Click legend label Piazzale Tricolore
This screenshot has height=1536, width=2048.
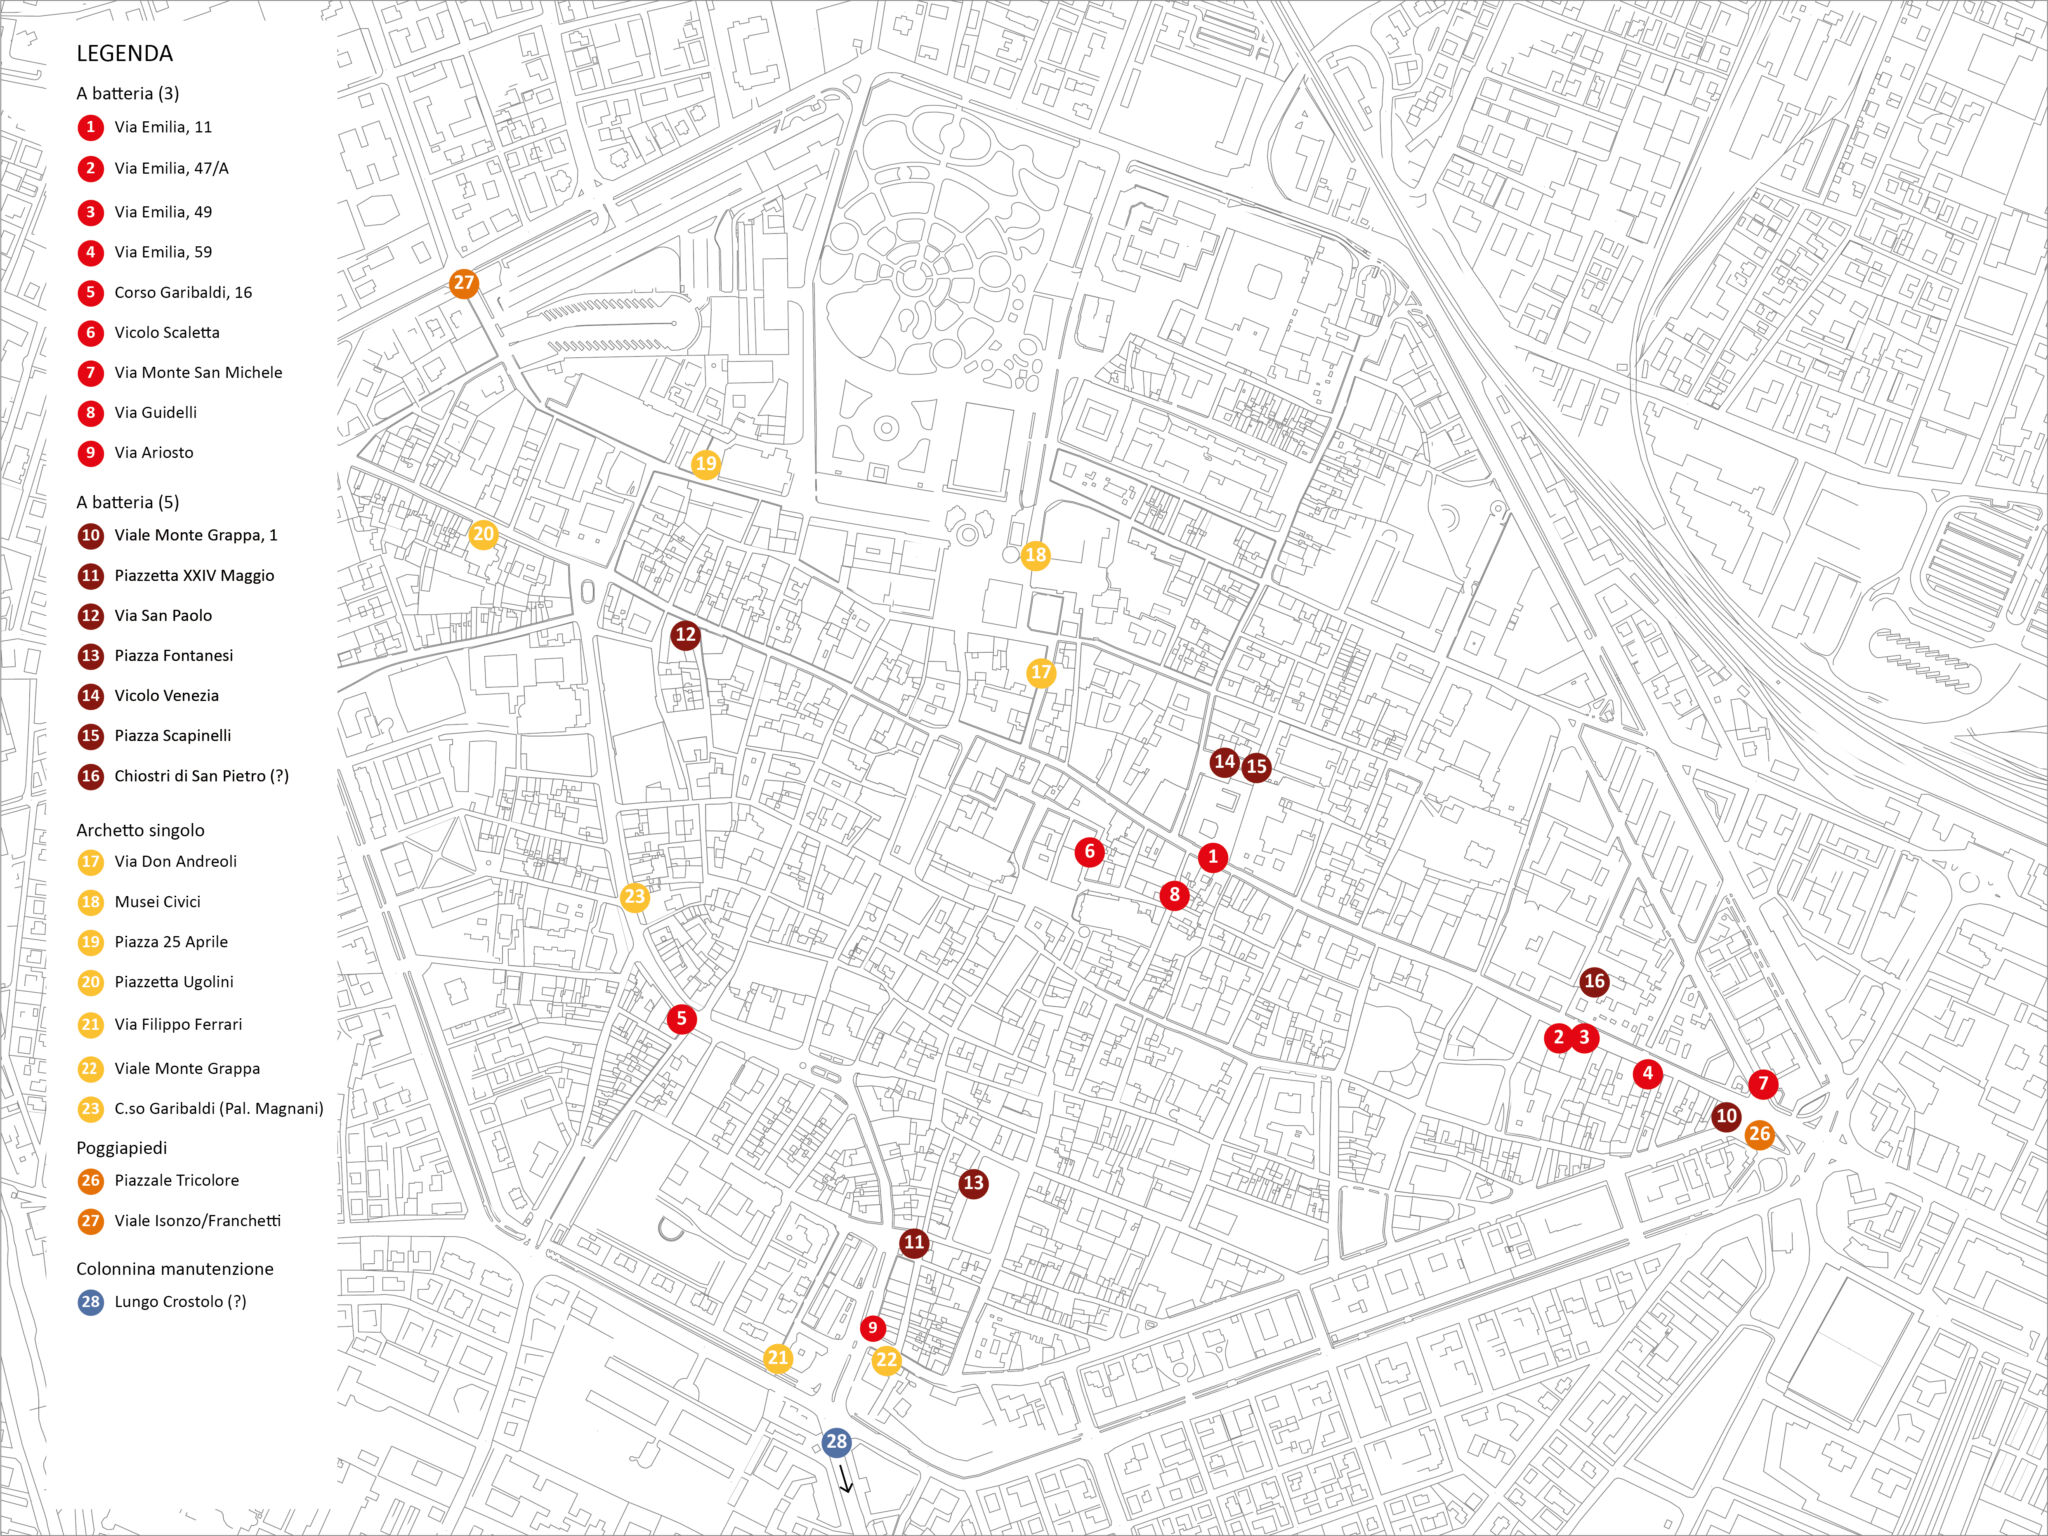click(x=176, y=1181)
